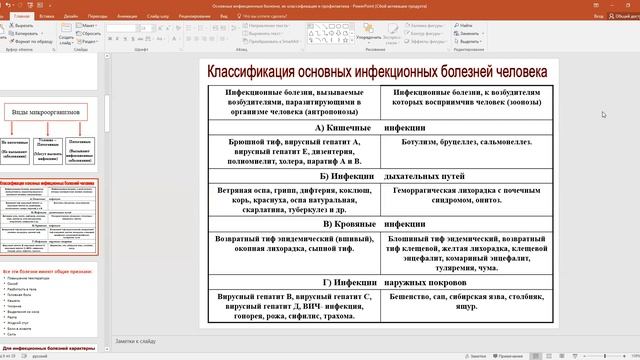Open Макет (Layout) dropdown
Viewport: 640px width, 360px height.
pos(87,25)
